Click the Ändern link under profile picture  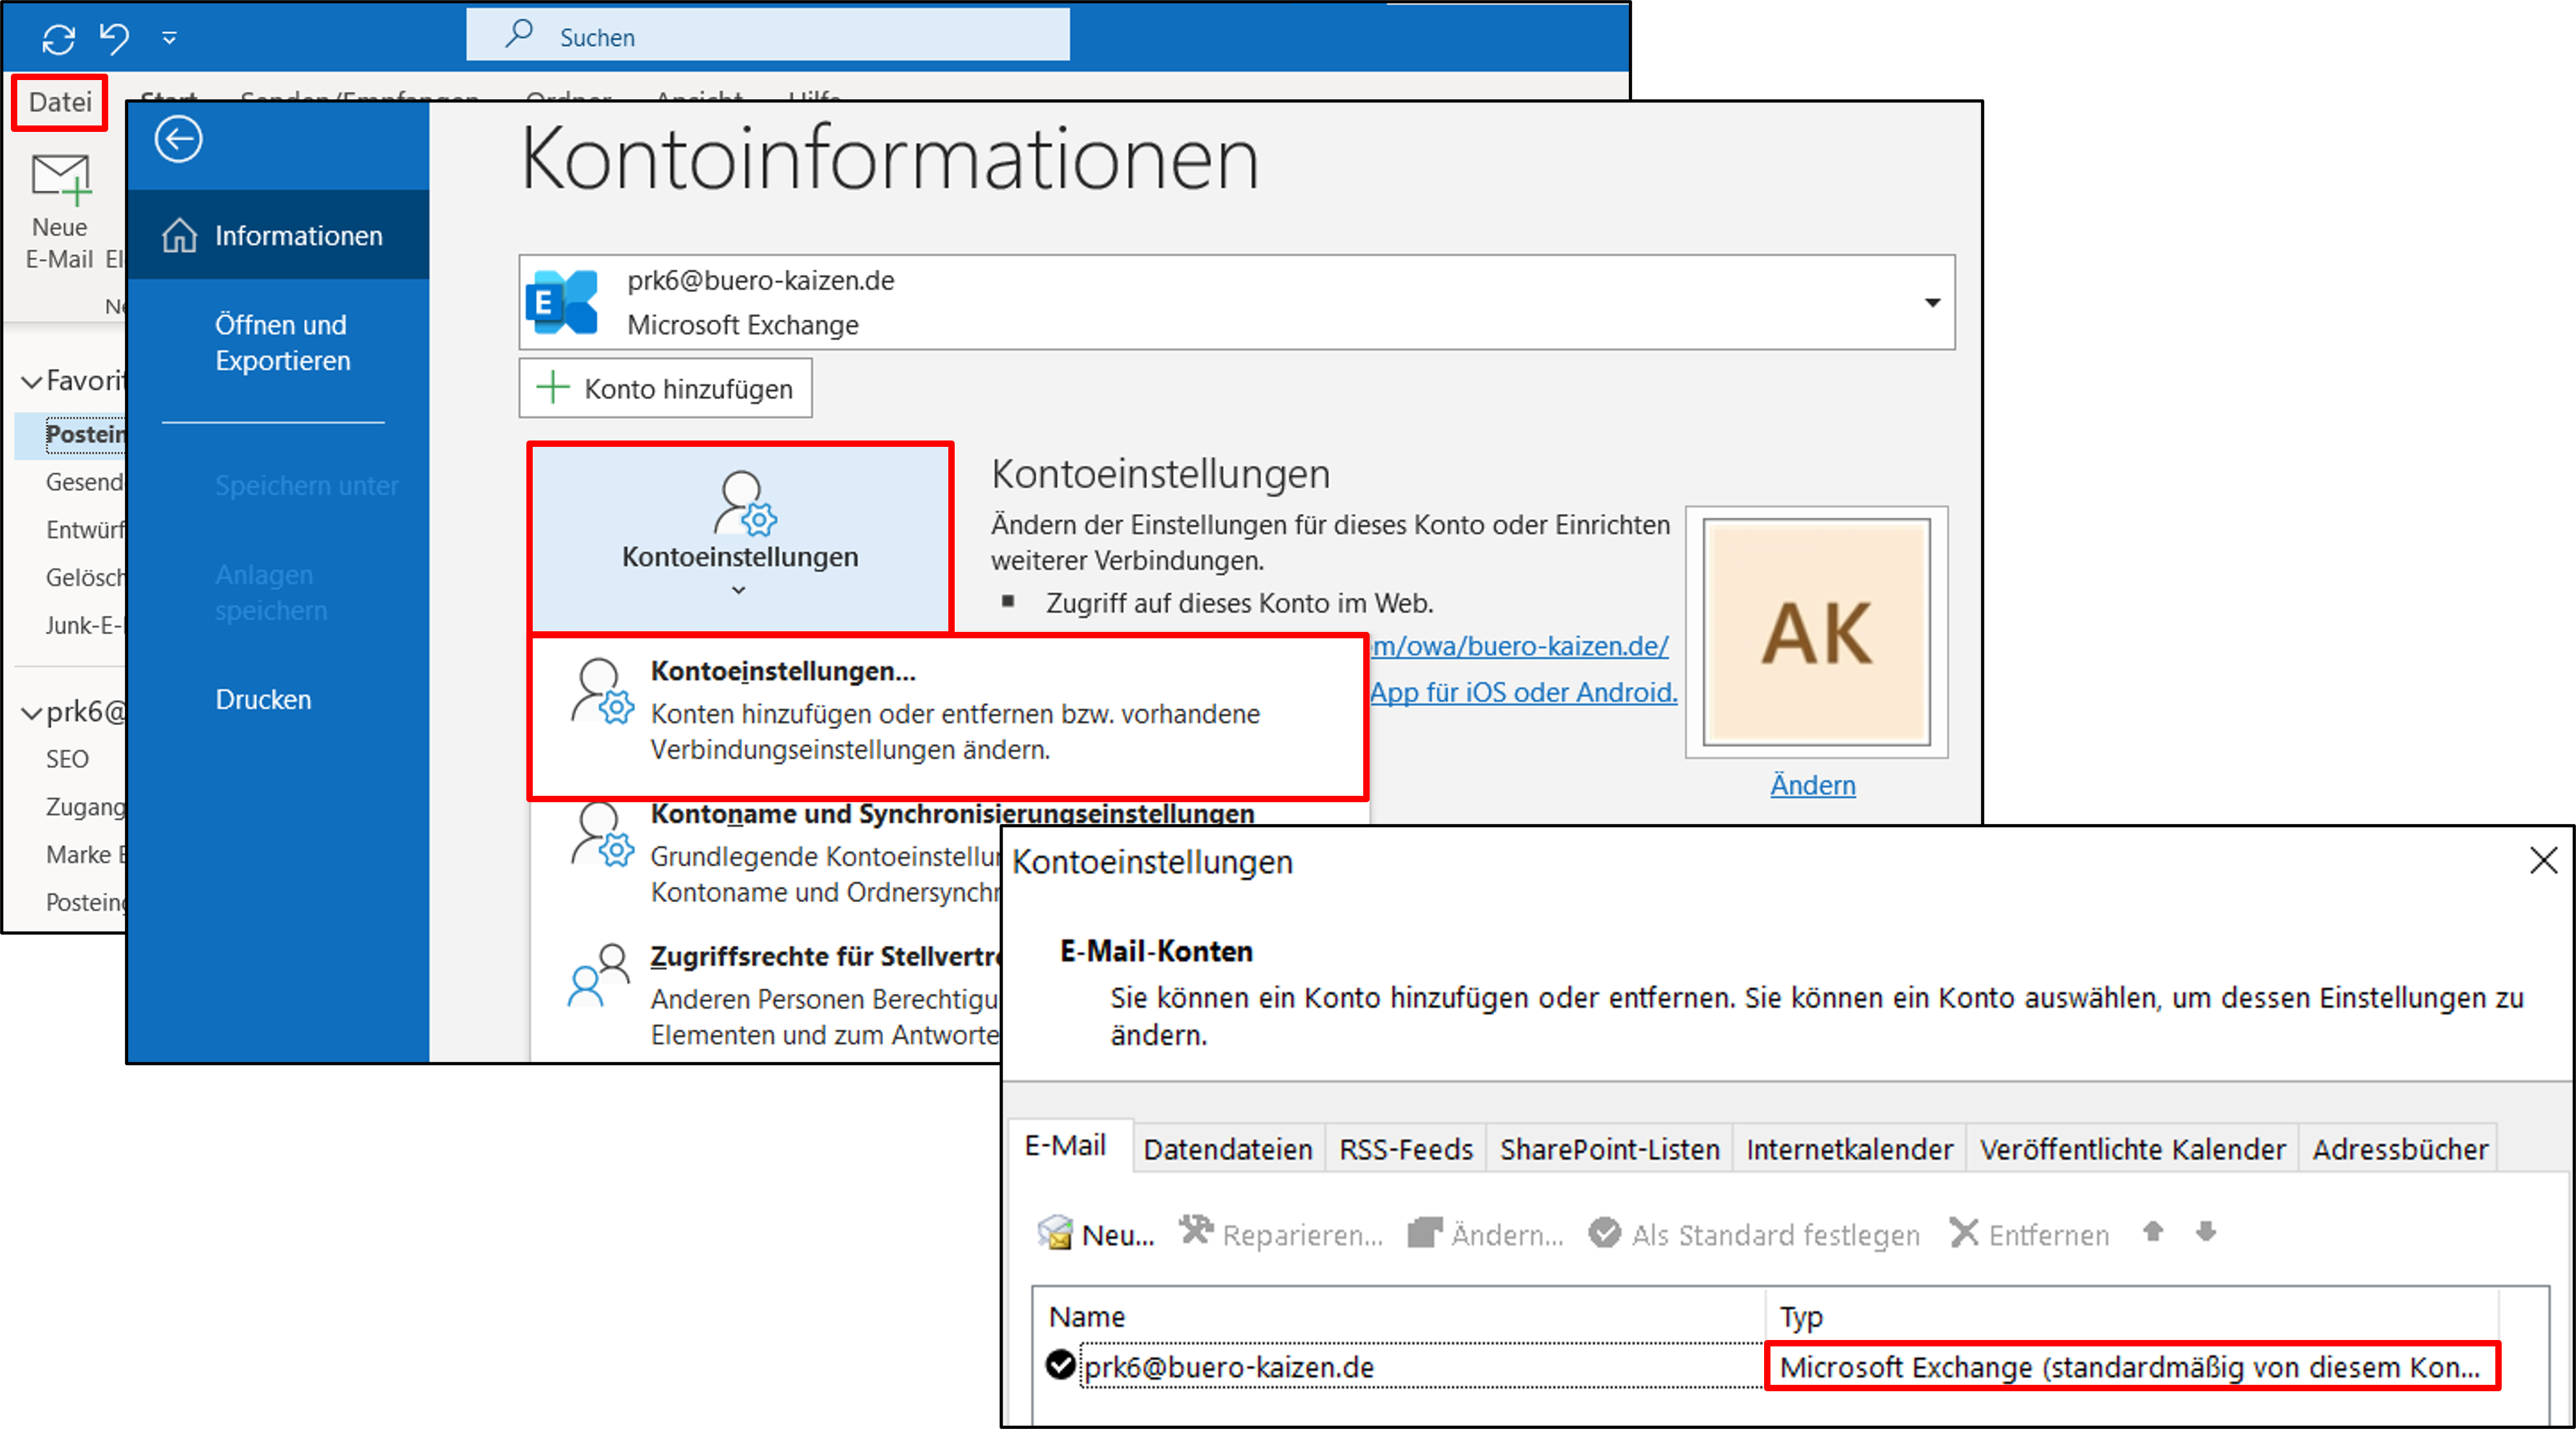(1812, 785)
